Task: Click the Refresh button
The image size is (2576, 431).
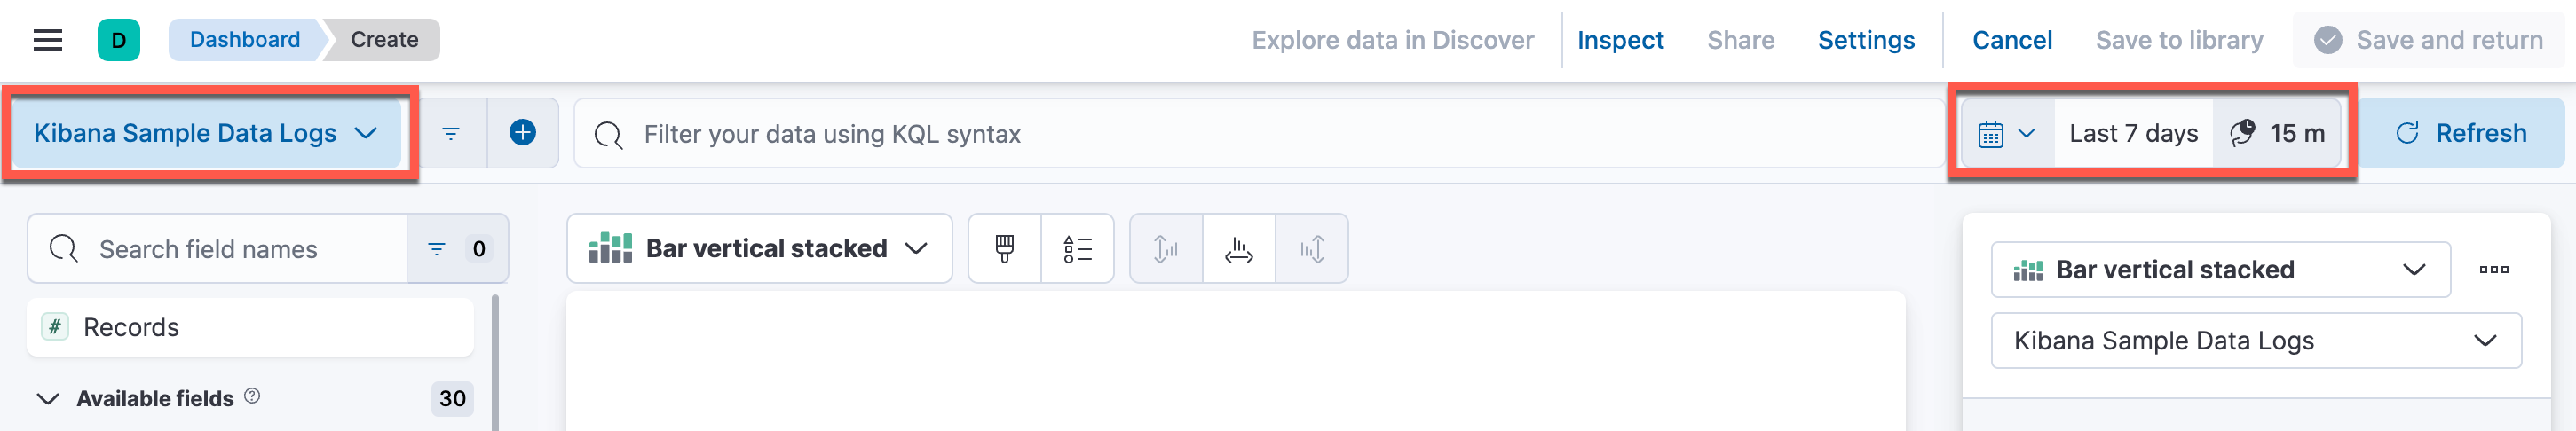Action: click(2462, 133)
